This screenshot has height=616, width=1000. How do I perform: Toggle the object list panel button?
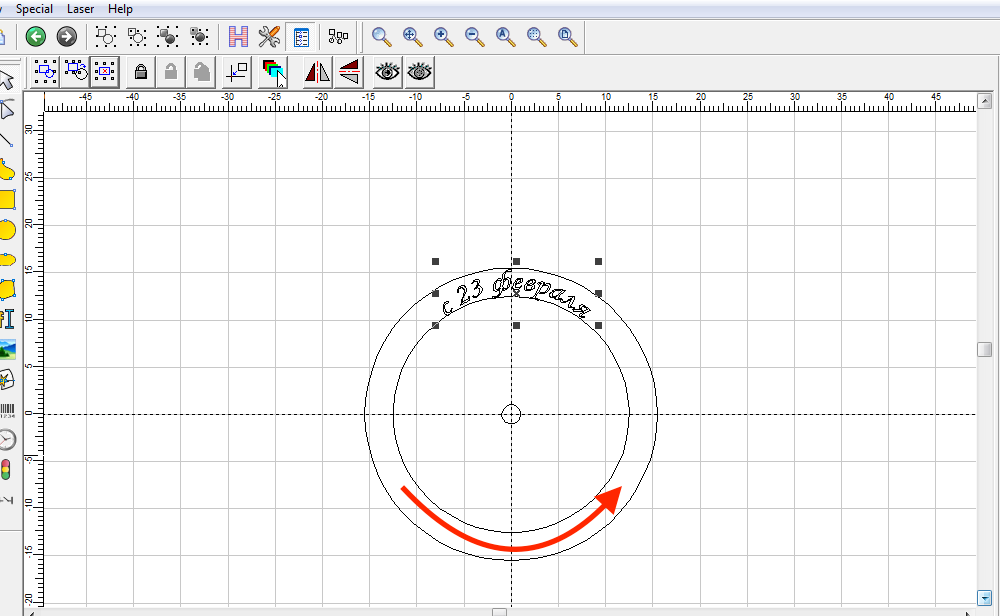click(x=300, y=37)
